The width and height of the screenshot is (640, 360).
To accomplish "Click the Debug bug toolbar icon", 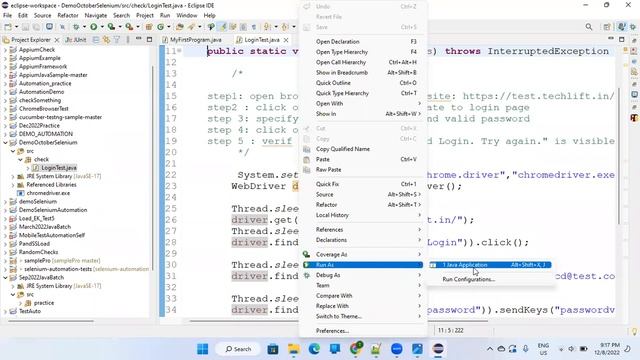I will [76, 27].
